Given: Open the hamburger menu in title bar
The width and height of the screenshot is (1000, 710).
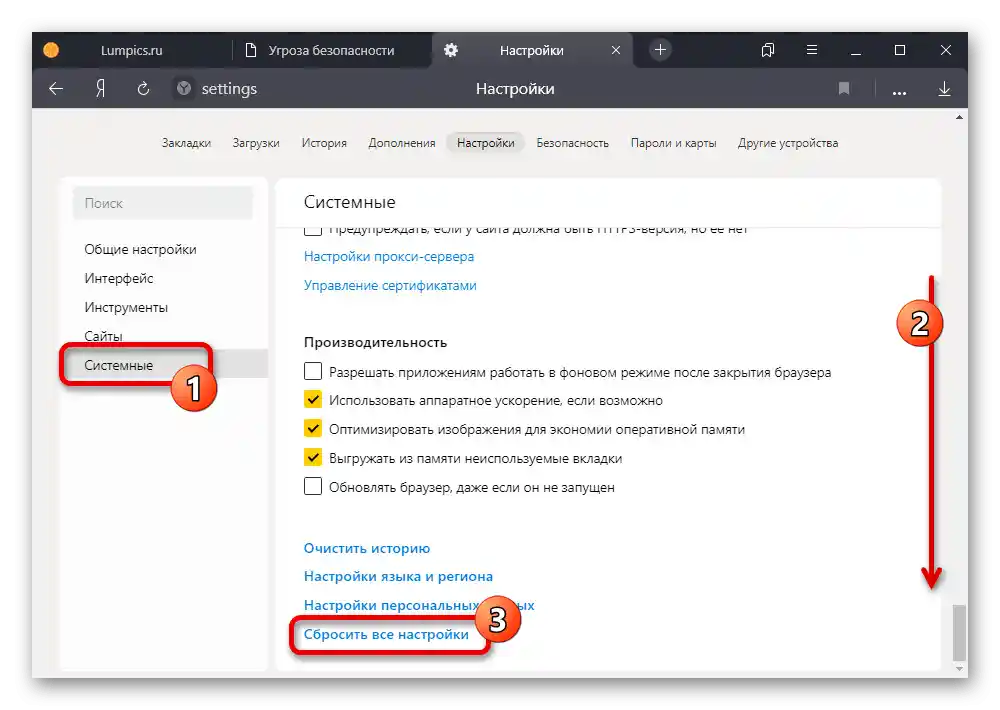Looking at the screenshot, I should click(x=812, y=50).
